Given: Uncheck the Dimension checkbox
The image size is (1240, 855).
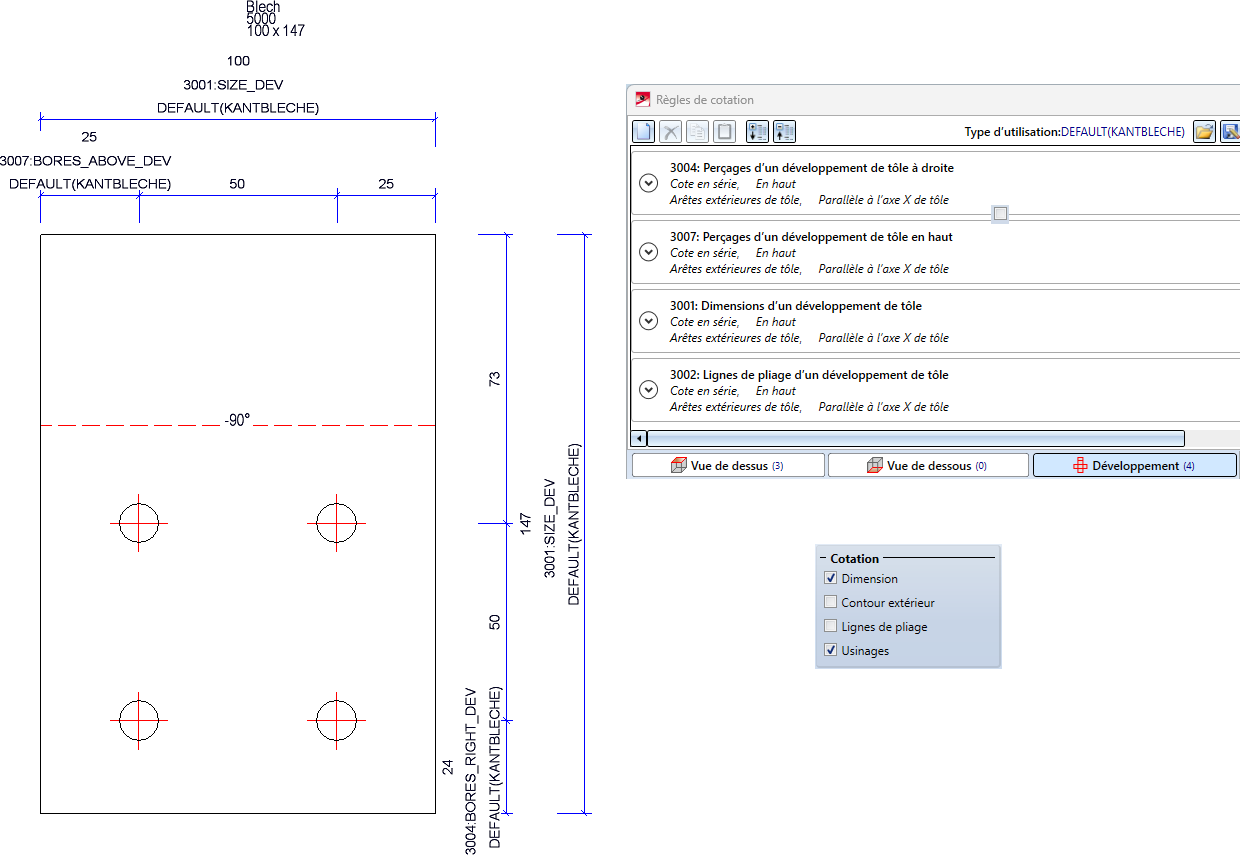Looking at the screenshot, I should click(830, 579).
